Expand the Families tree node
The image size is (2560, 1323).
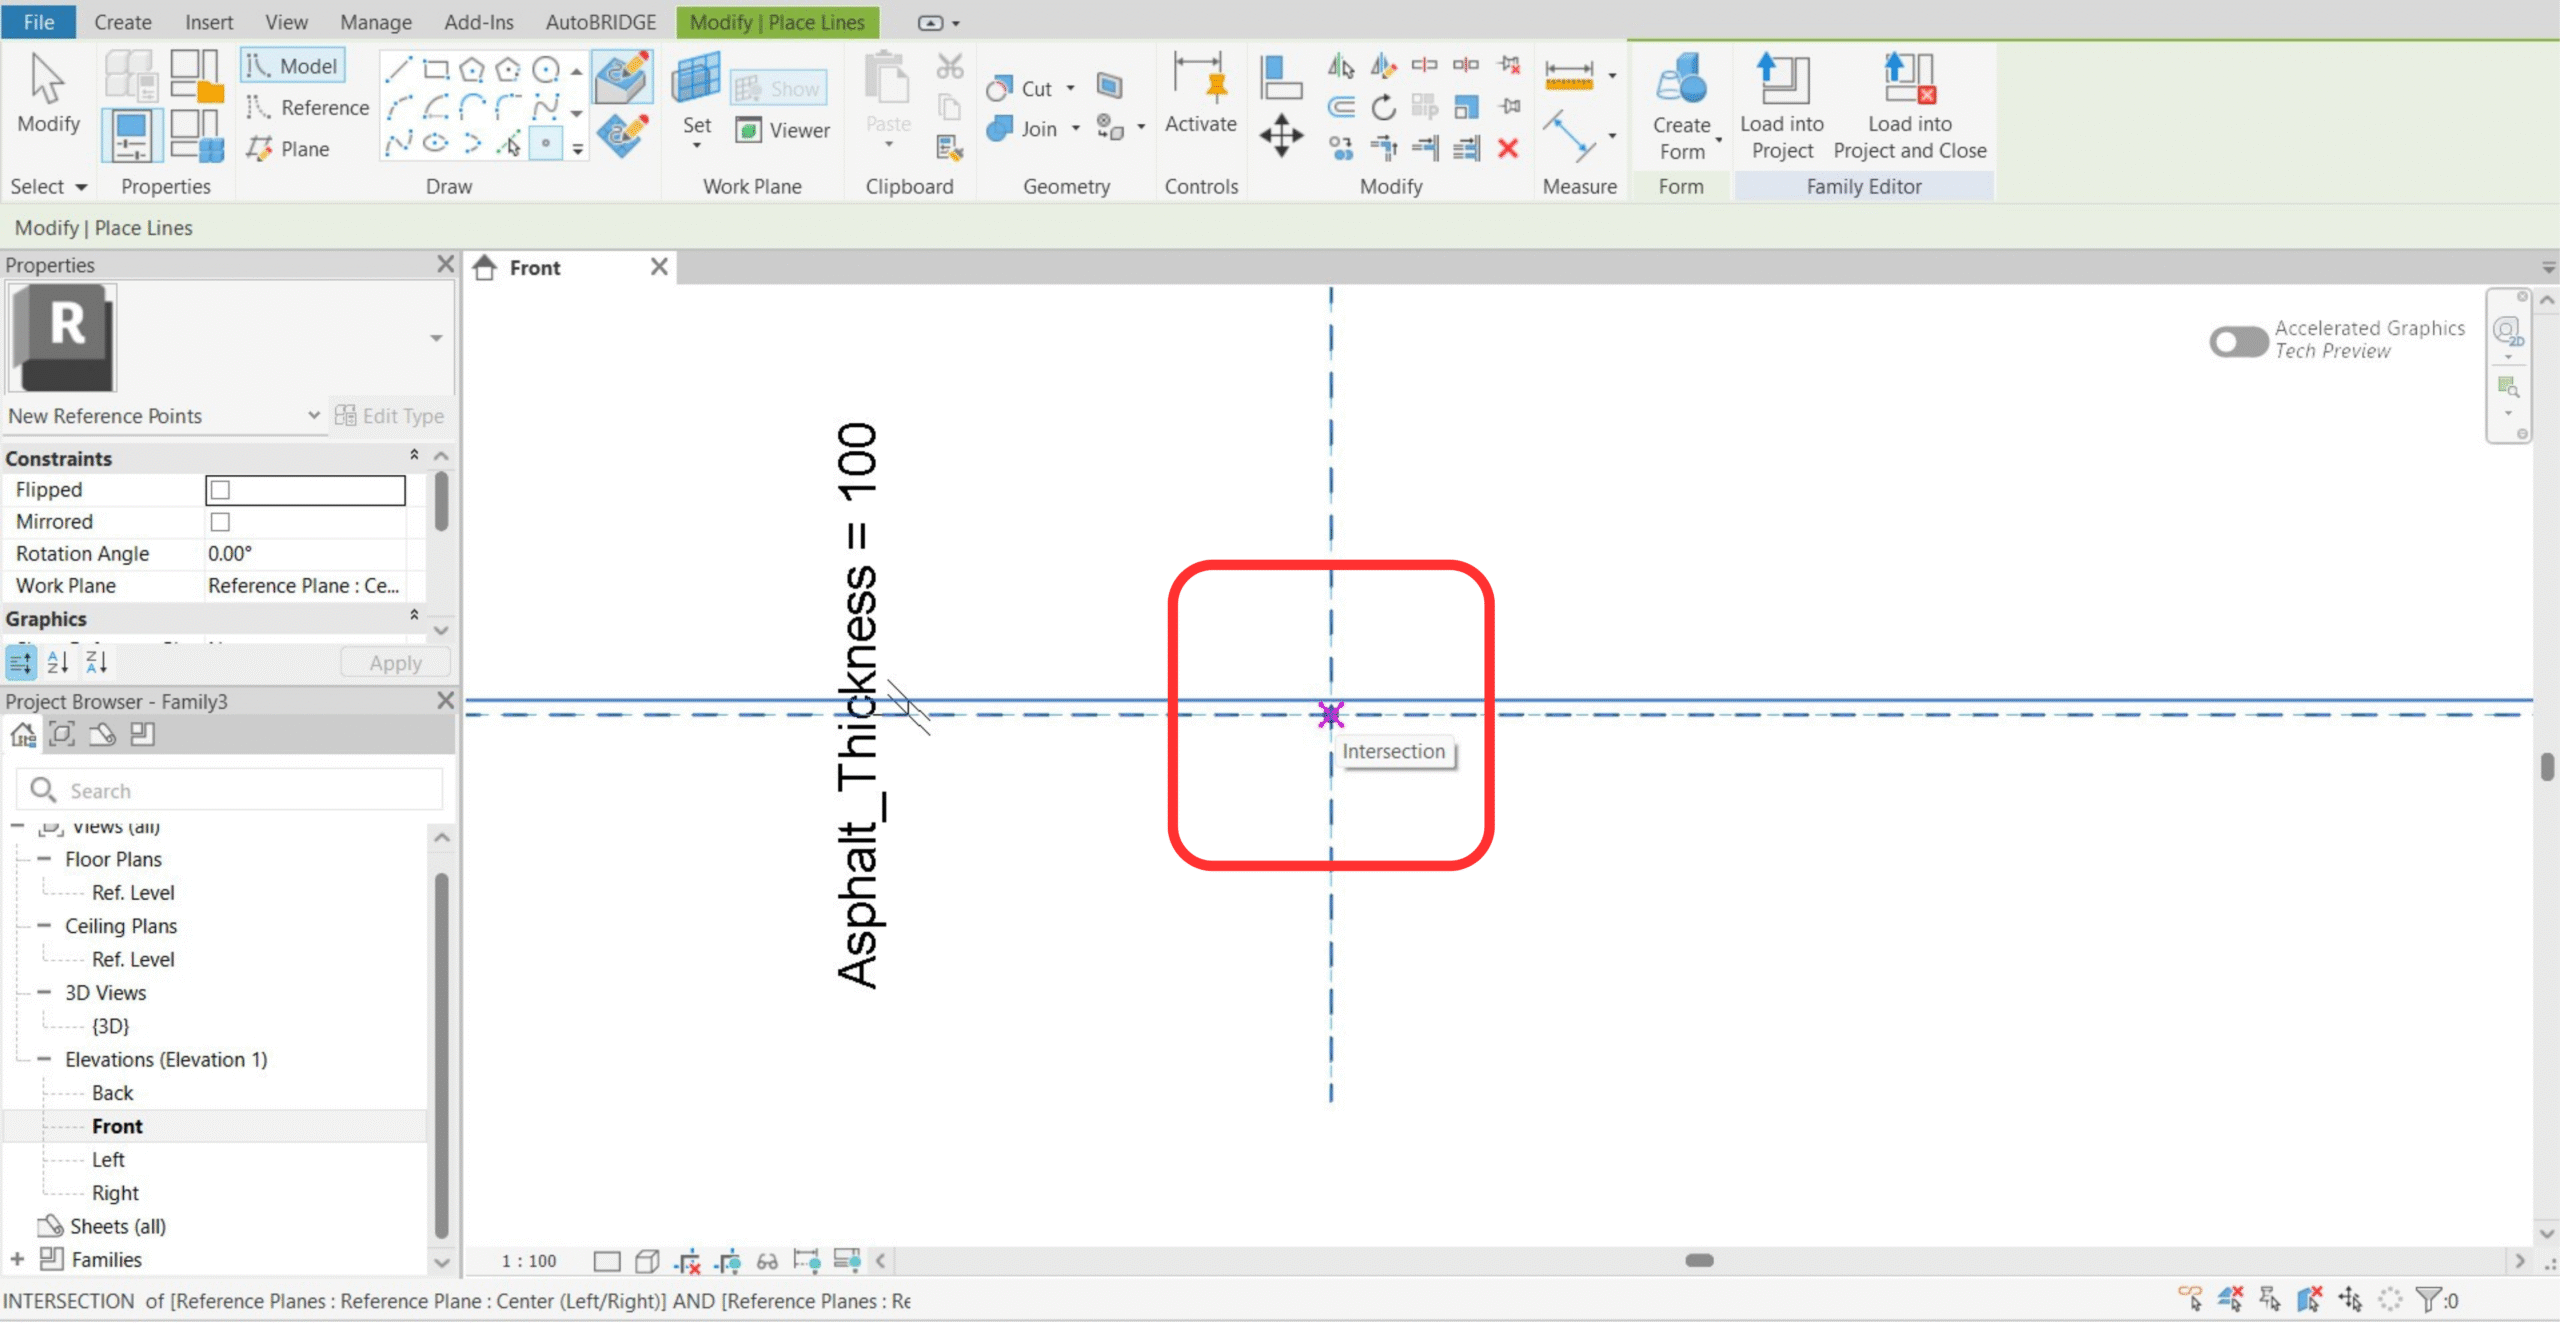tap(17, 1259)
